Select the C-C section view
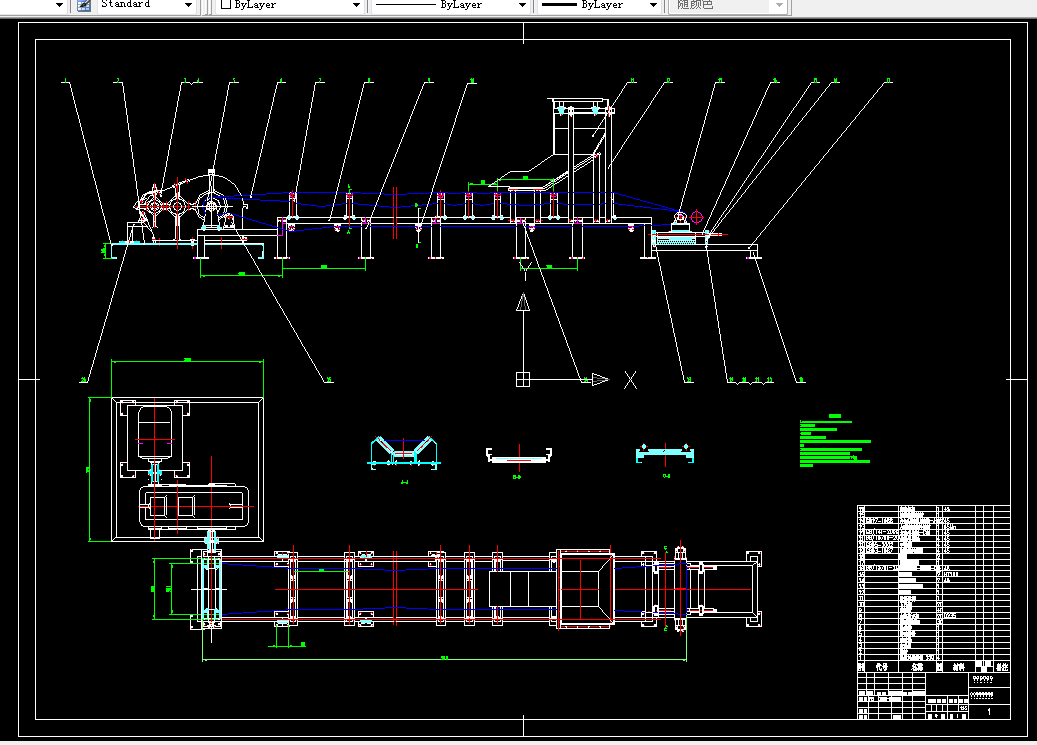 [665, 453]
